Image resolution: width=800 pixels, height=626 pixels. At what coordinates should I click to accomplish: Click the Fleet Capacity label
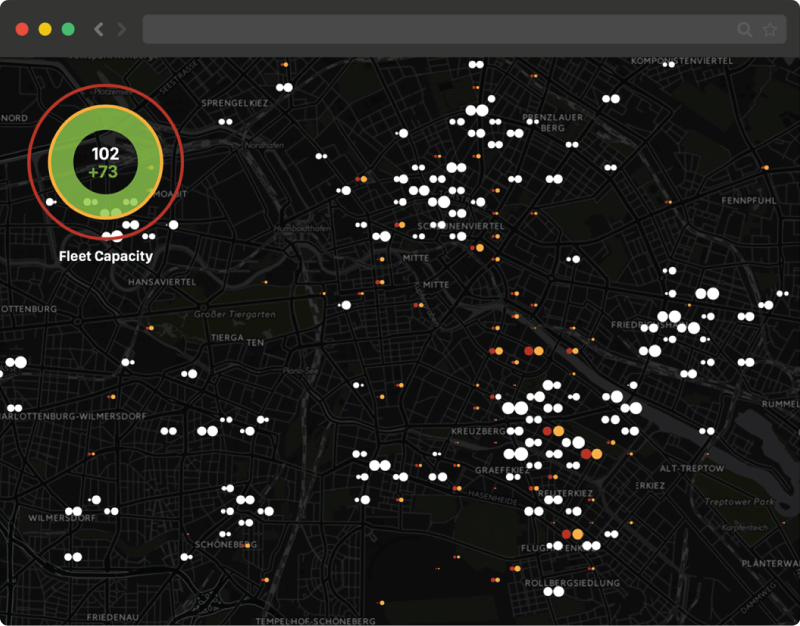tap(105, 256)
